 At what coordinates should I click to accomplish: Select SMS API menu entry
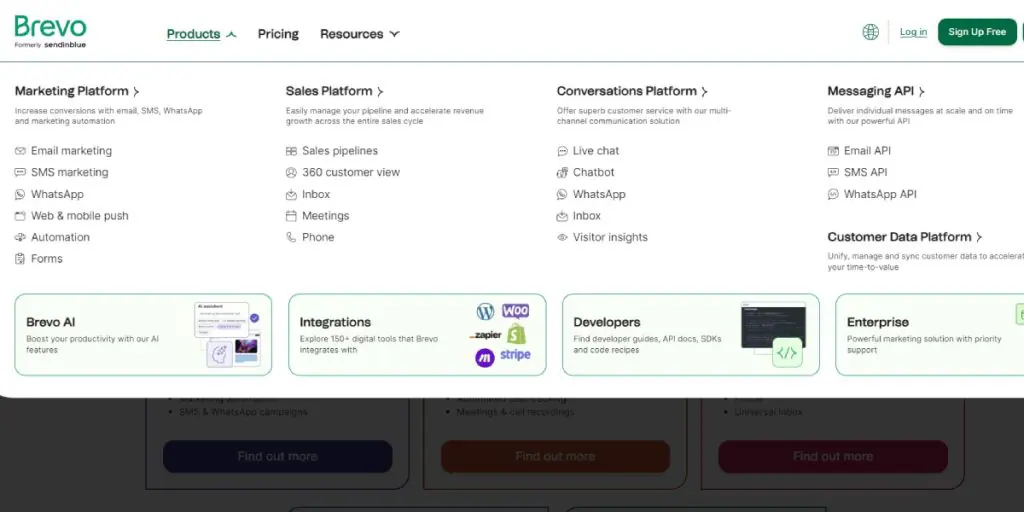[x=865, y=172]
